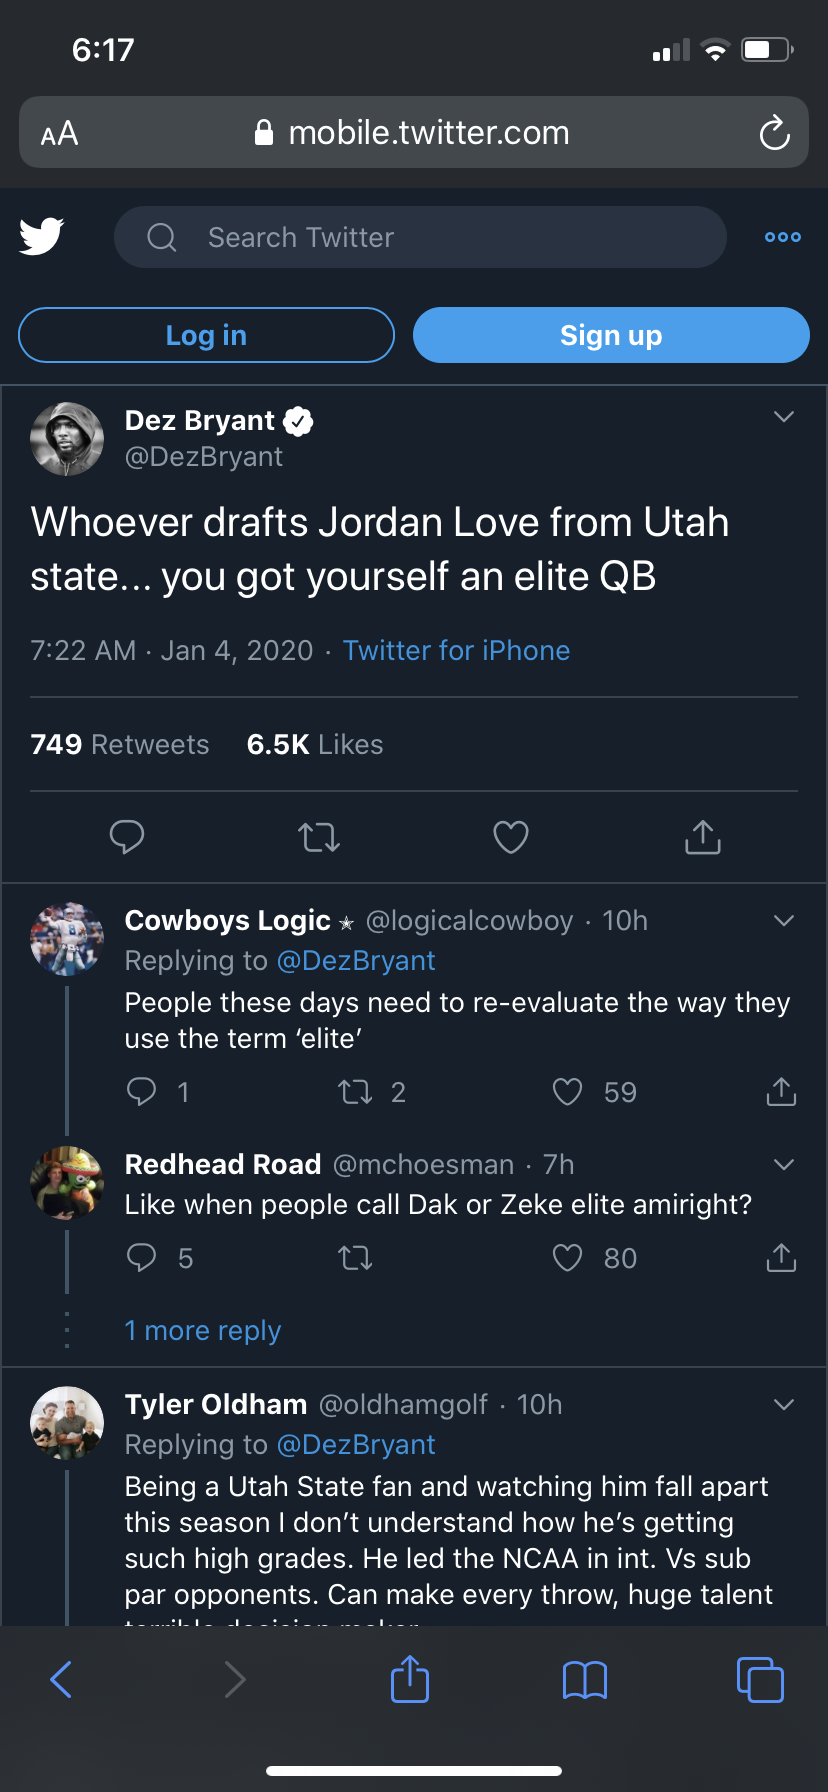Show 1 more reply link
Screen dimensions: 828x1792
(203, 1331)
